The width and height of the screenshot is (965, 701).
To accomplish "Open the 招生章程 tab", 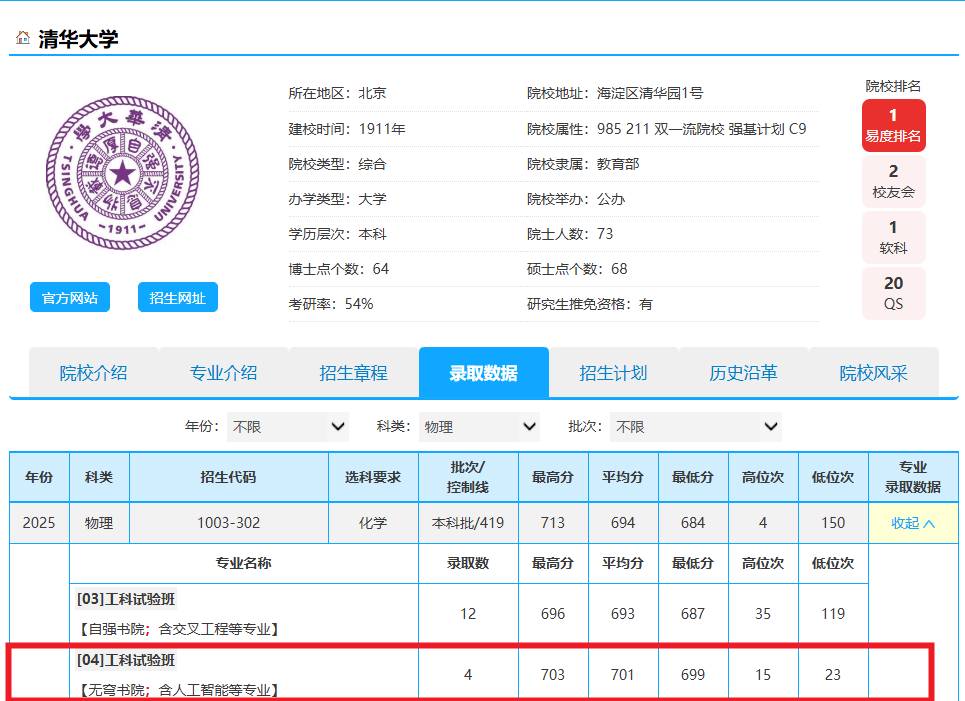I will (x=353, y=373).
